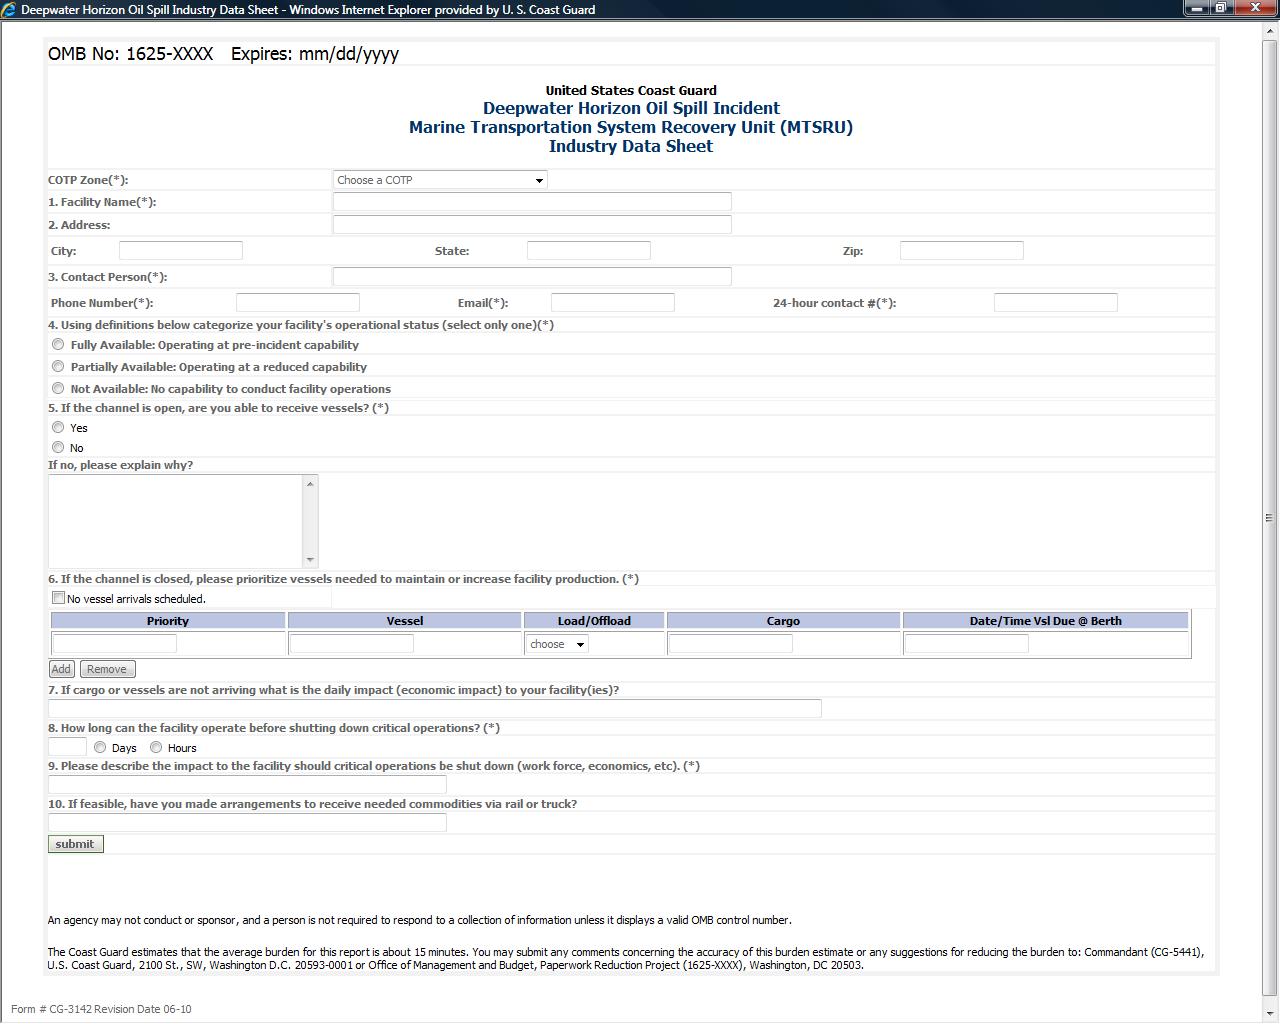1280x1024 pixels.
Task: Click the Remove vessel row button
Action: [107, 669]
